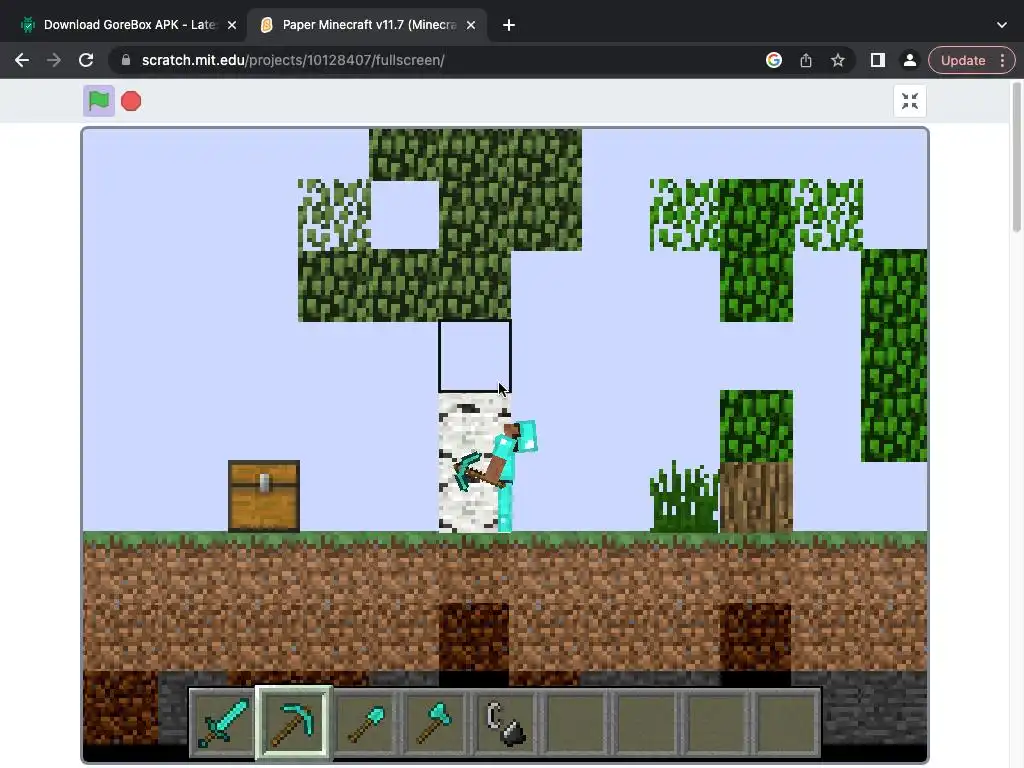1024x768 pixels.
Task: Reload the page with the refresh icon
Action: click(86, 60)
